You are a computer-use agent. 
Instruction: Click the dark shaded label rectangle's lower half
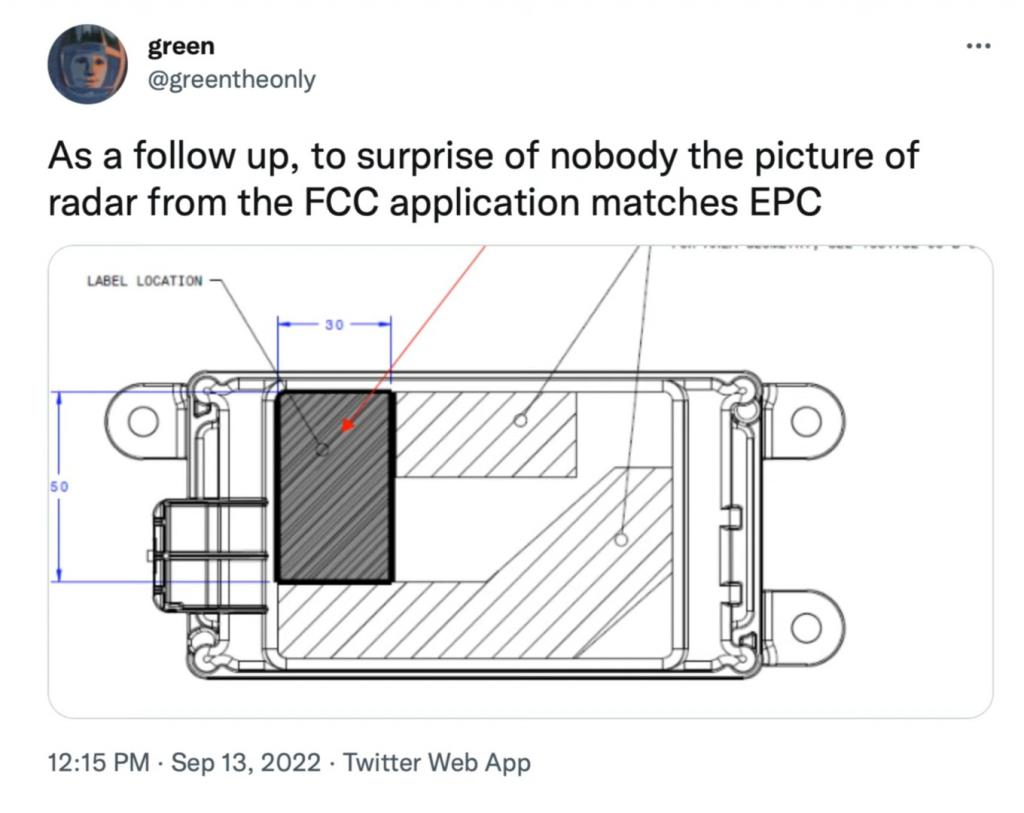335,534
